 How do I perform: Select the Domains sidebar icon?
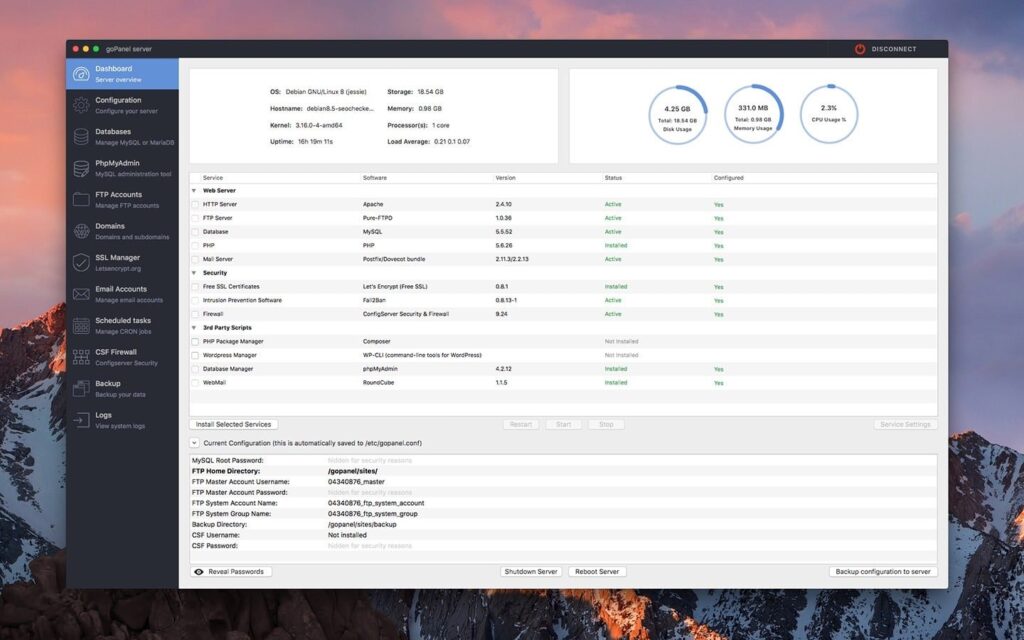(122, 230)
